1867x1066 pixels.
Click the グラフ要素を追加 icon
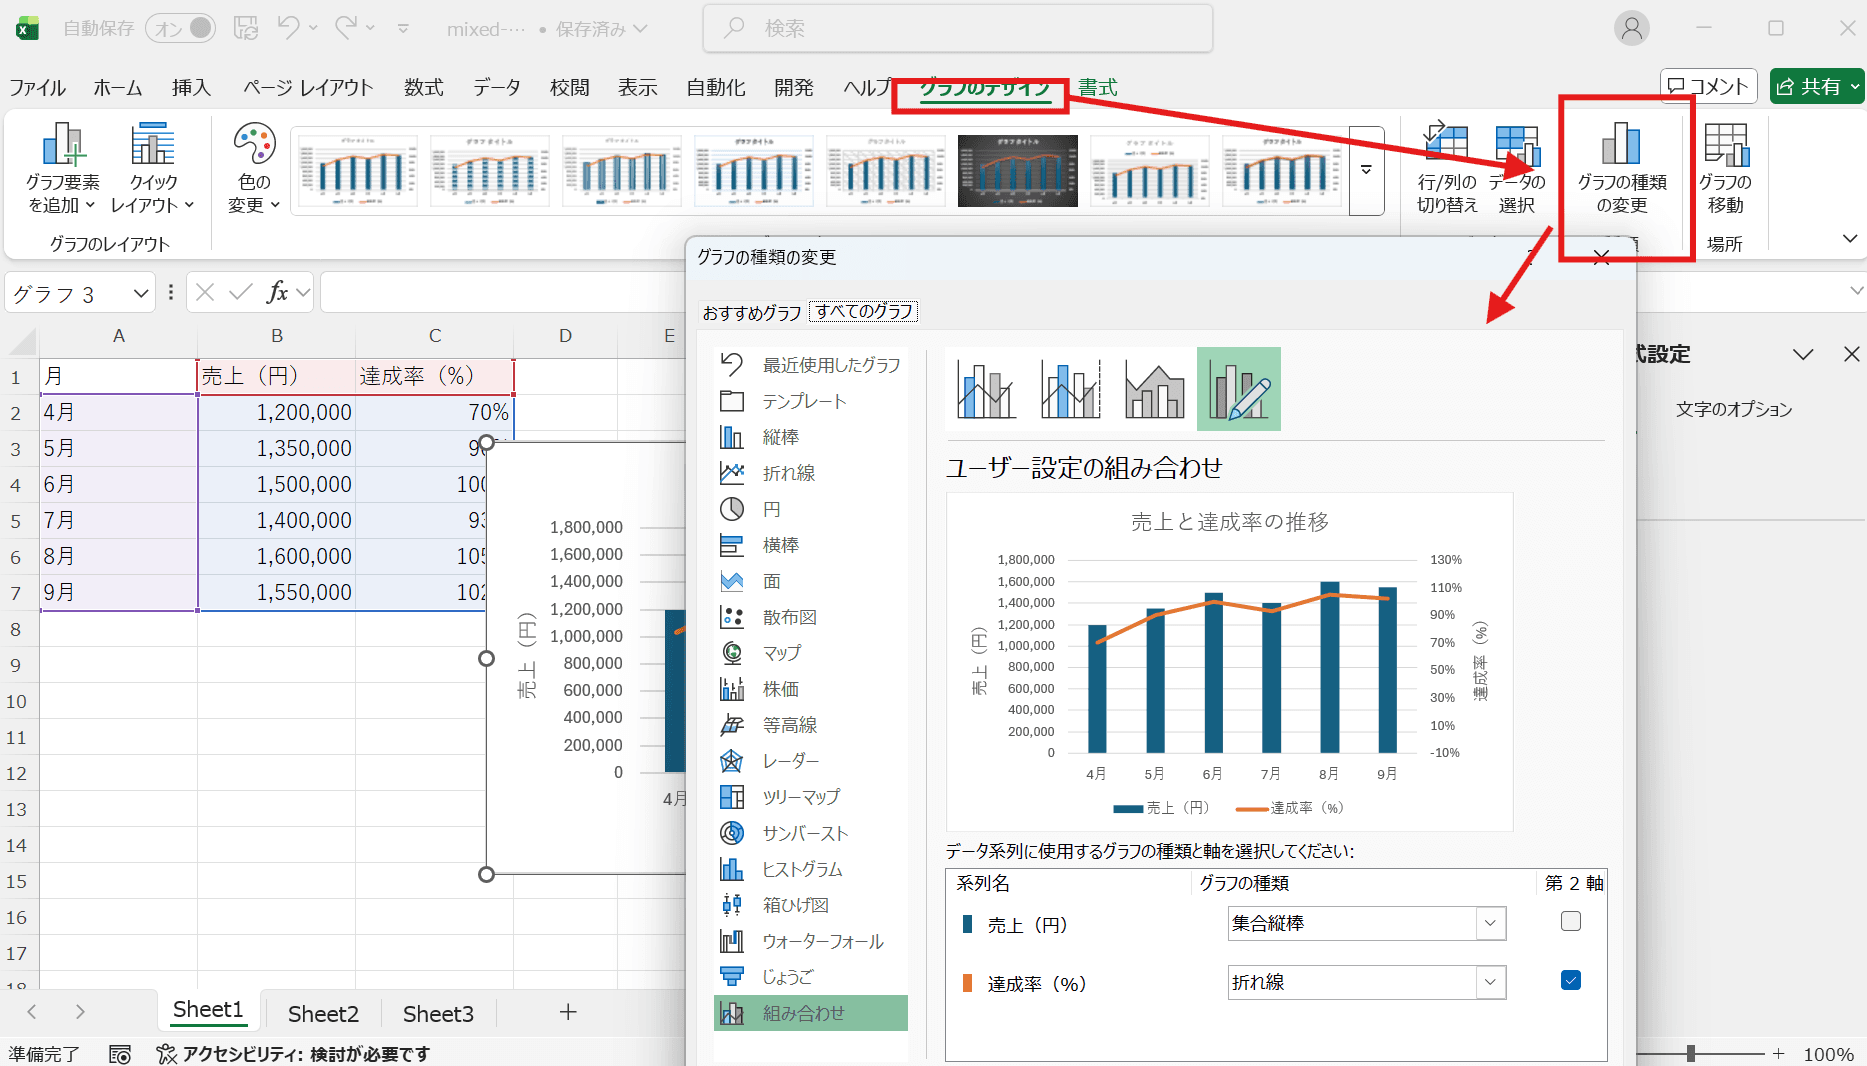[x=62, y=146]
